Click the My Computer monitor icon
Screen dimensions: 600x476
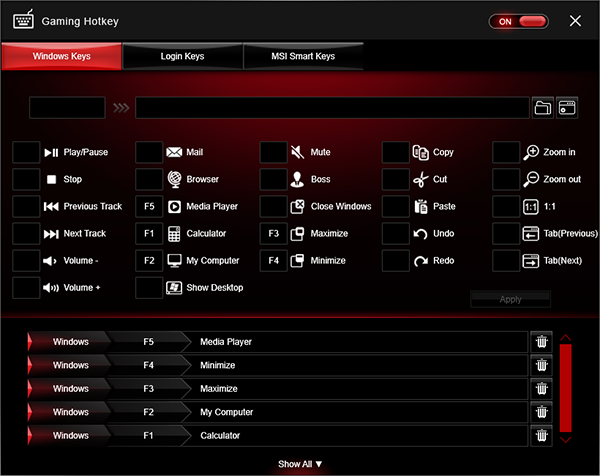coord(174,261)
